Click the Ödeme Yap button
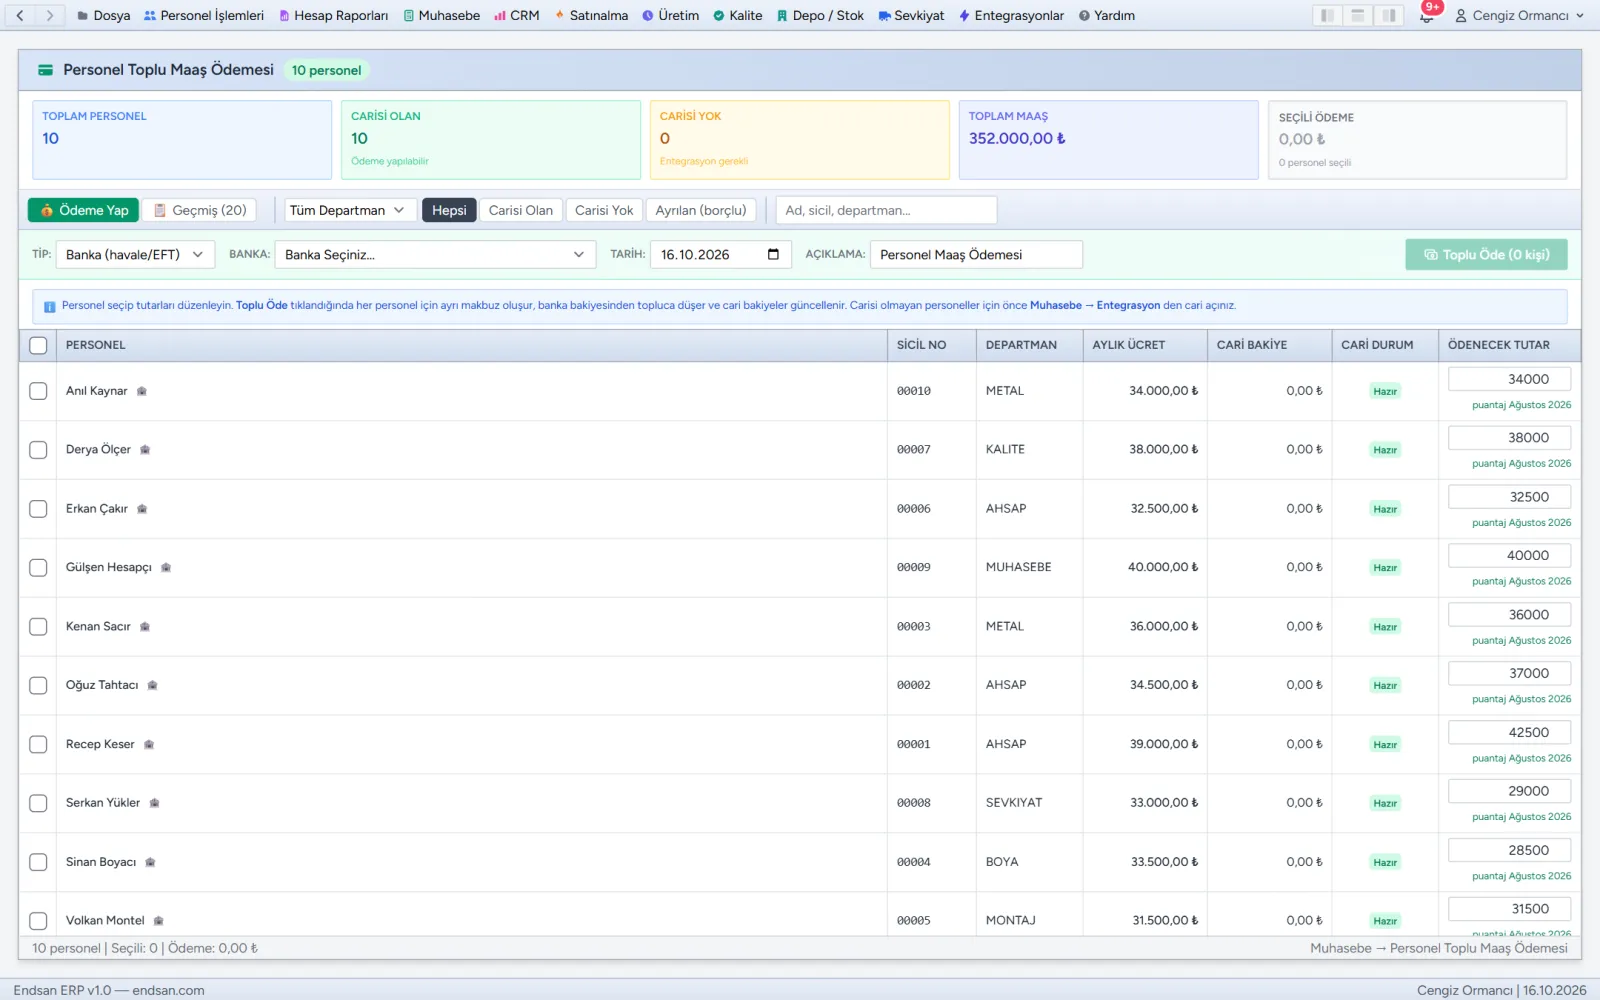The height and width of the screenshot is (1000, 1600). click(84, 210)
